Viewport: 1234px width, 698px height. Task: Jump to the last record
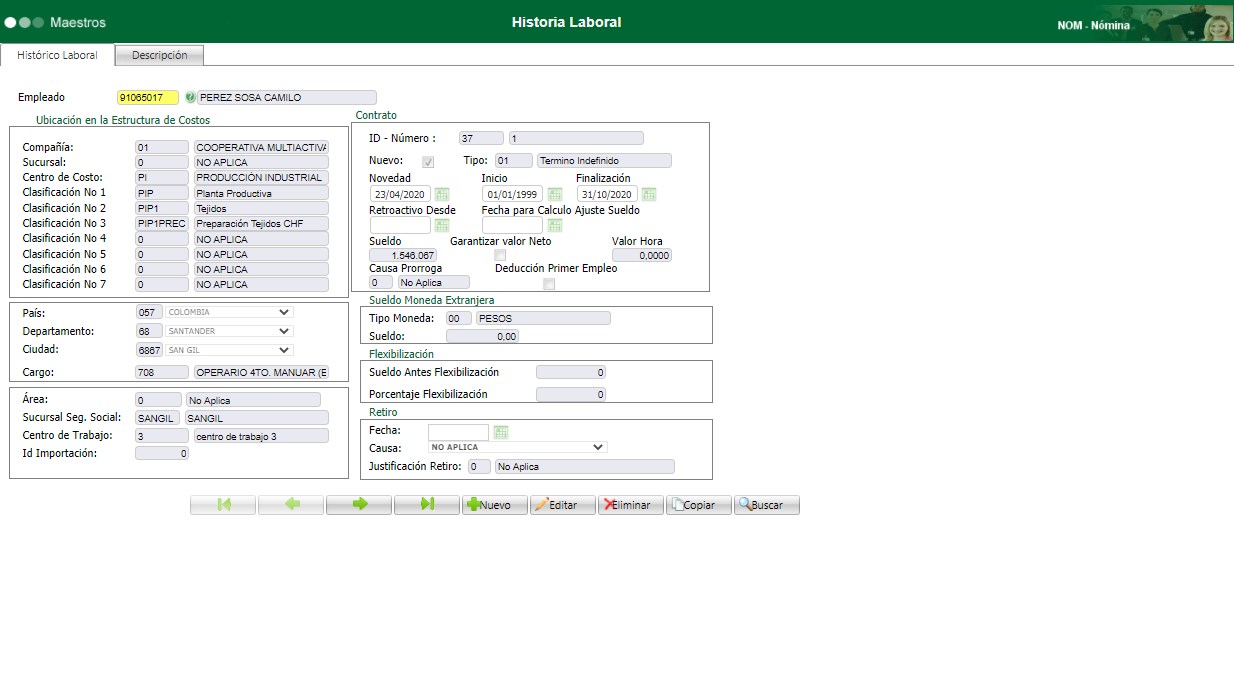click(427, 505)
